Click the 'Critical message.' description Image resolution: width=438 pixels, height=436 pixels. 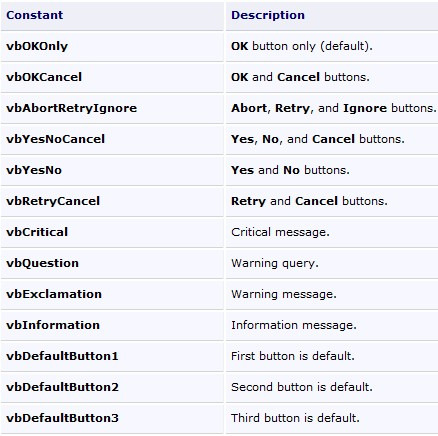(x=280, y=232)
